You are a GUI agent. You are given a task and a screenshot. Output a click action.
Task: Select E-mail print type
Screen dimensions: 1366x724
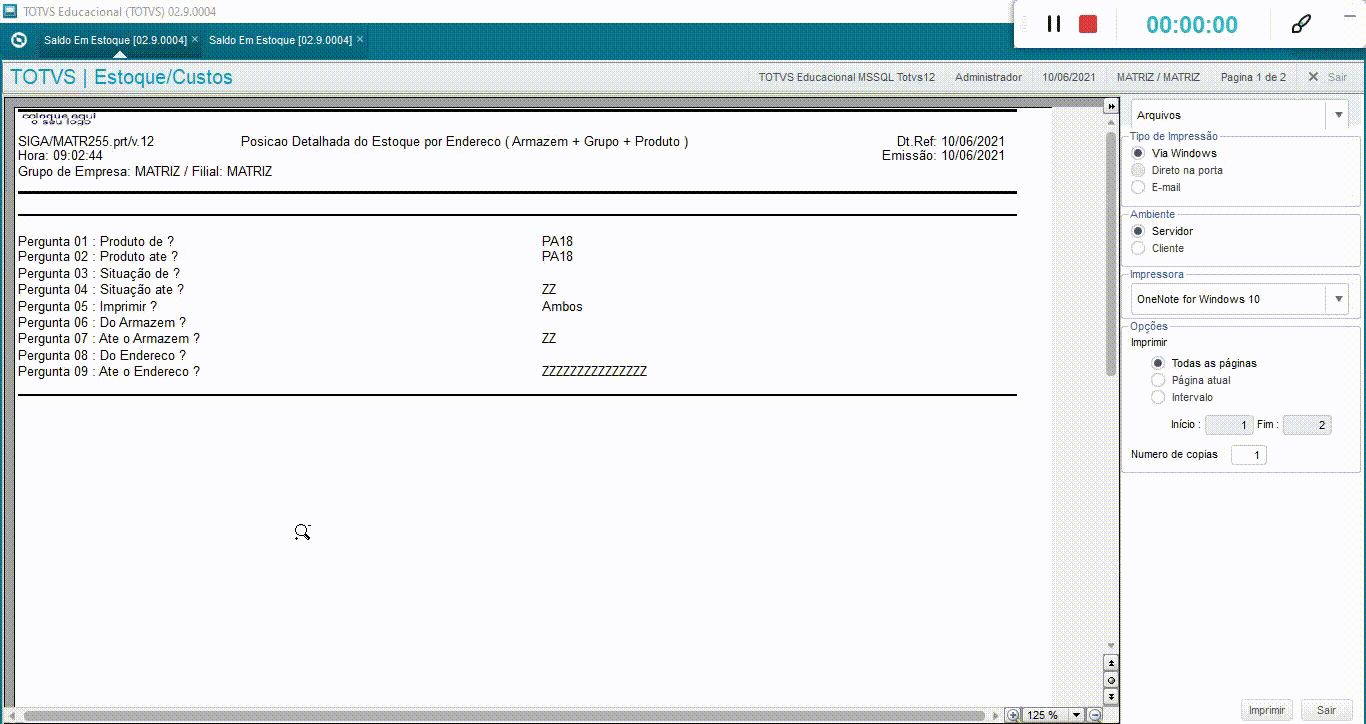coord(1138,187)
